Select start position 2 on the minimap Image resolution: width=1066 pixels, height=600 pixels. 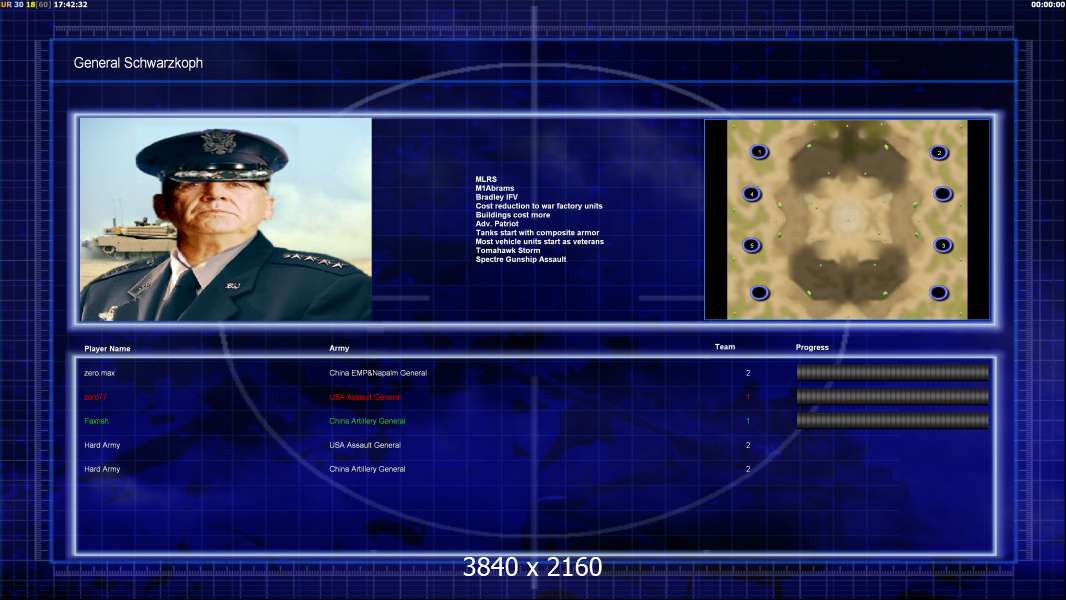(938, 153)
